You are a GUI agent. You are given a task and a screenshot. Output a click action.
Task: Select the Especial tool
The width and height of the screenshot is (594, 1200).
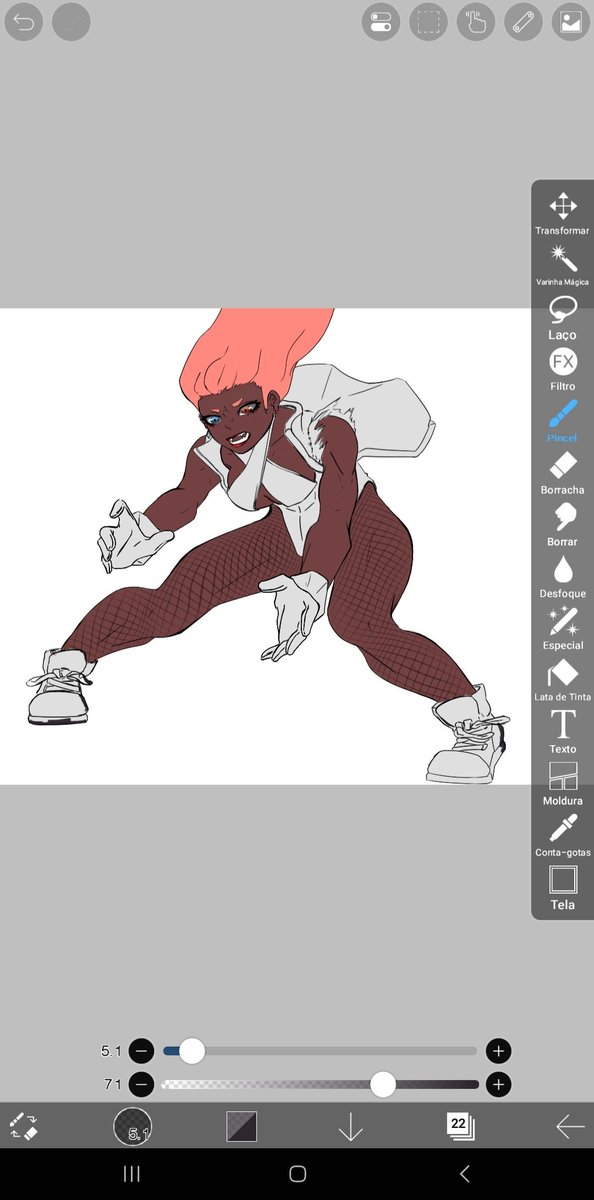point(562,629)
